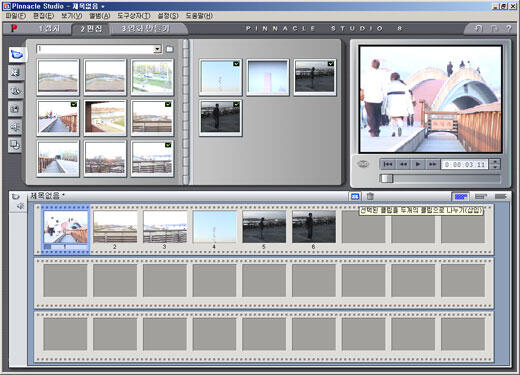Click the trash can delete clip icon
The height and width of the screenshot is (375, 520).
370,196
